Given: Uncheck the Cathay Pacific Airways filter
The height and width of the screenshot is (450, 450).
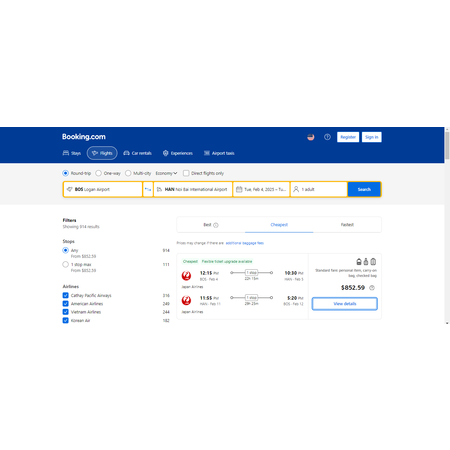Looking at the screenshot, I should 66,295.
